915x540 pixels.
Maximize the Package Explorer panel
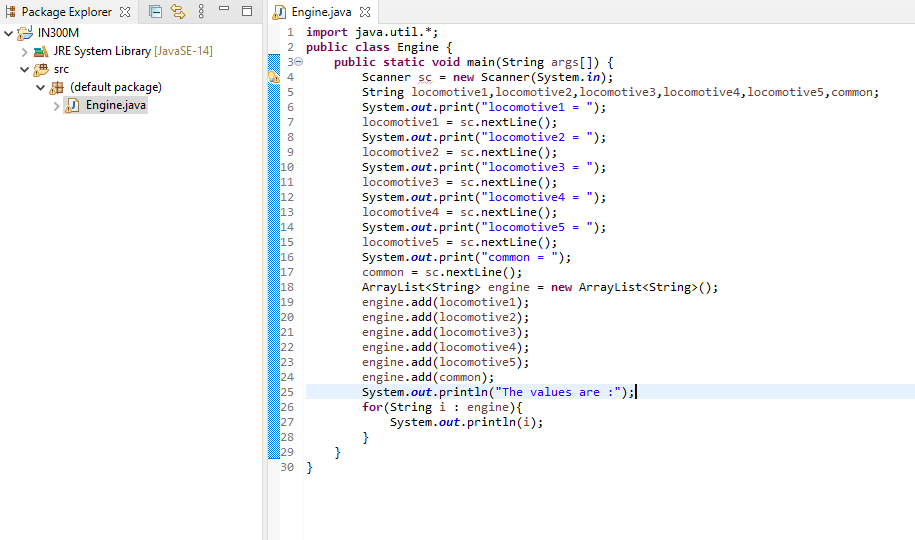tap(247, 11)
